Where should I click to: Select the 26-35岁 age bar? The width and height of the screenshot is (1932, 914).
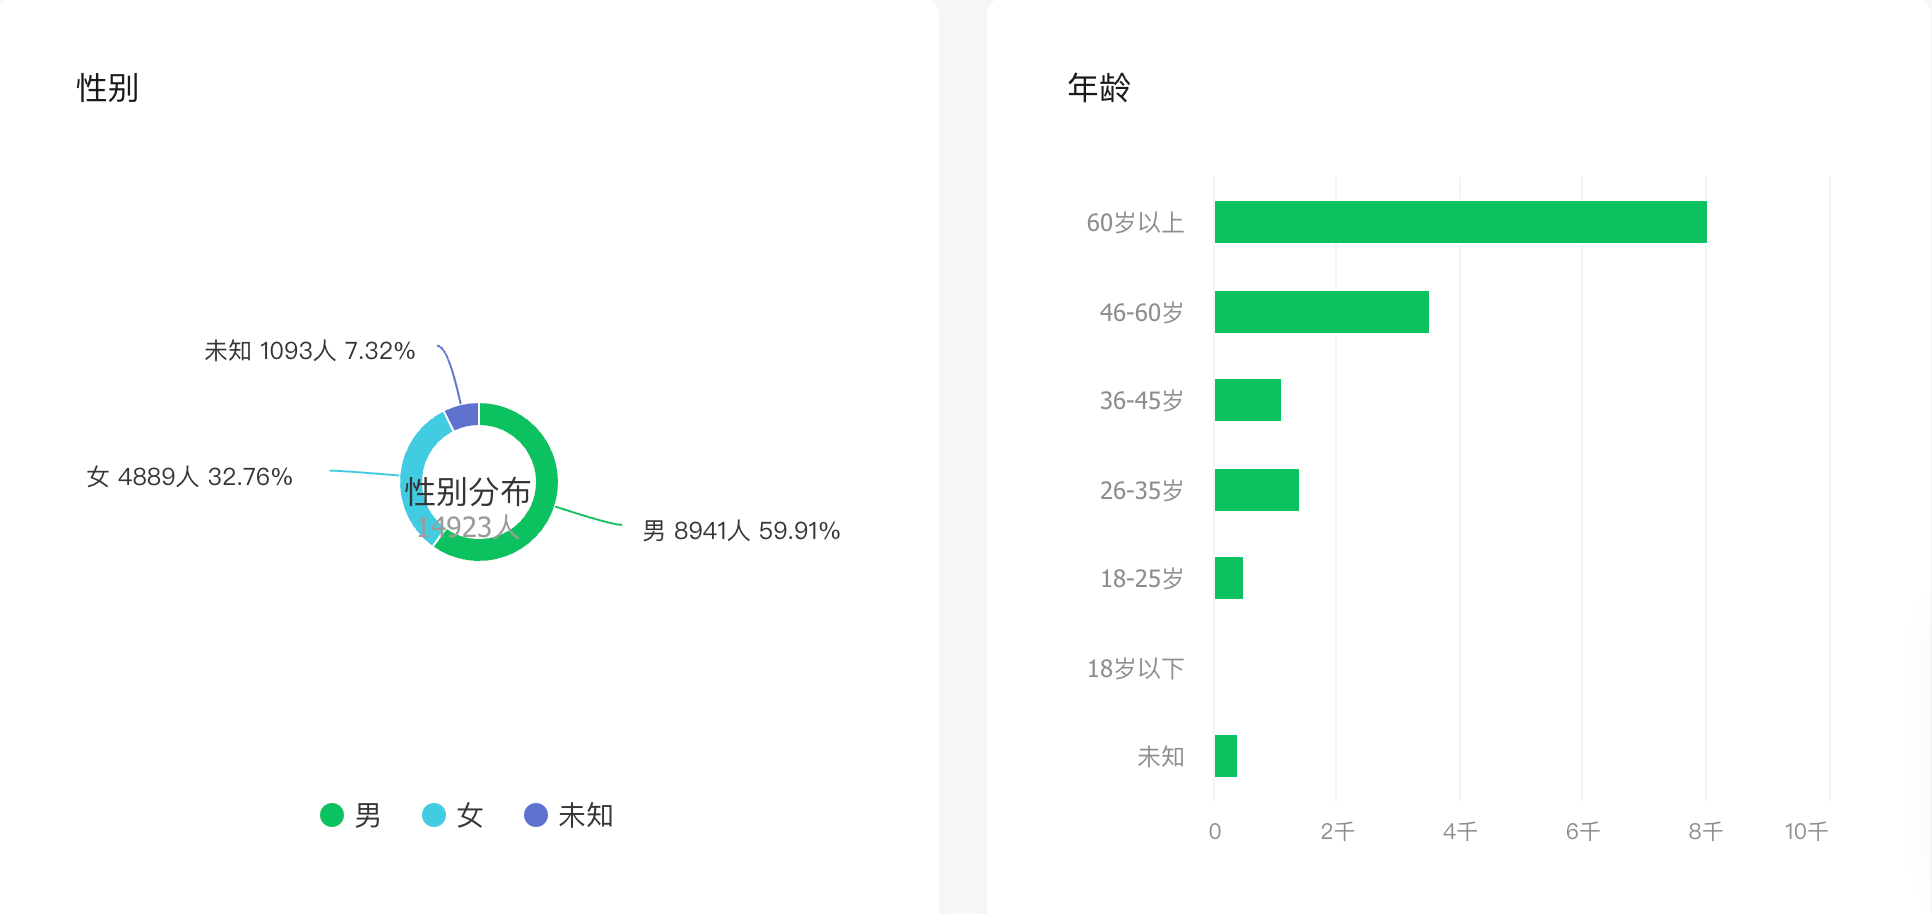point(1256,490)
